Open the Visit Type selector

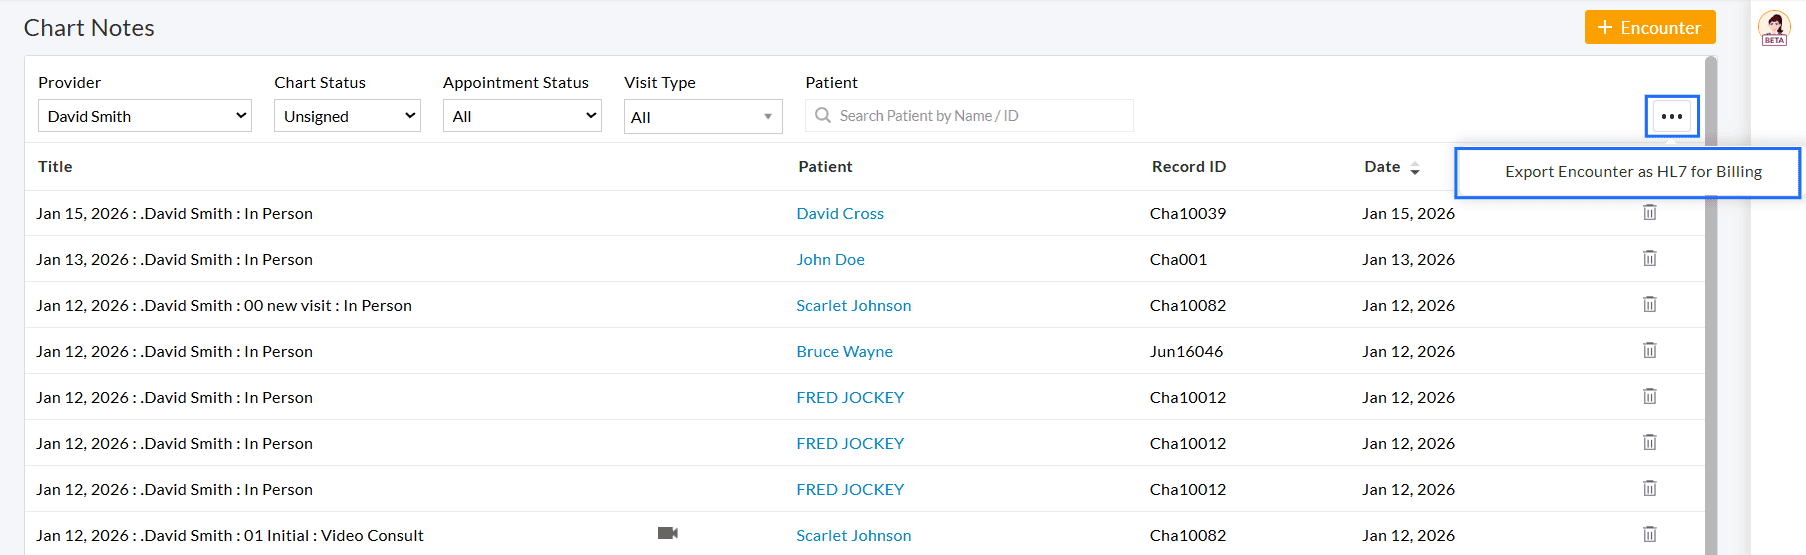coord(703,117)
